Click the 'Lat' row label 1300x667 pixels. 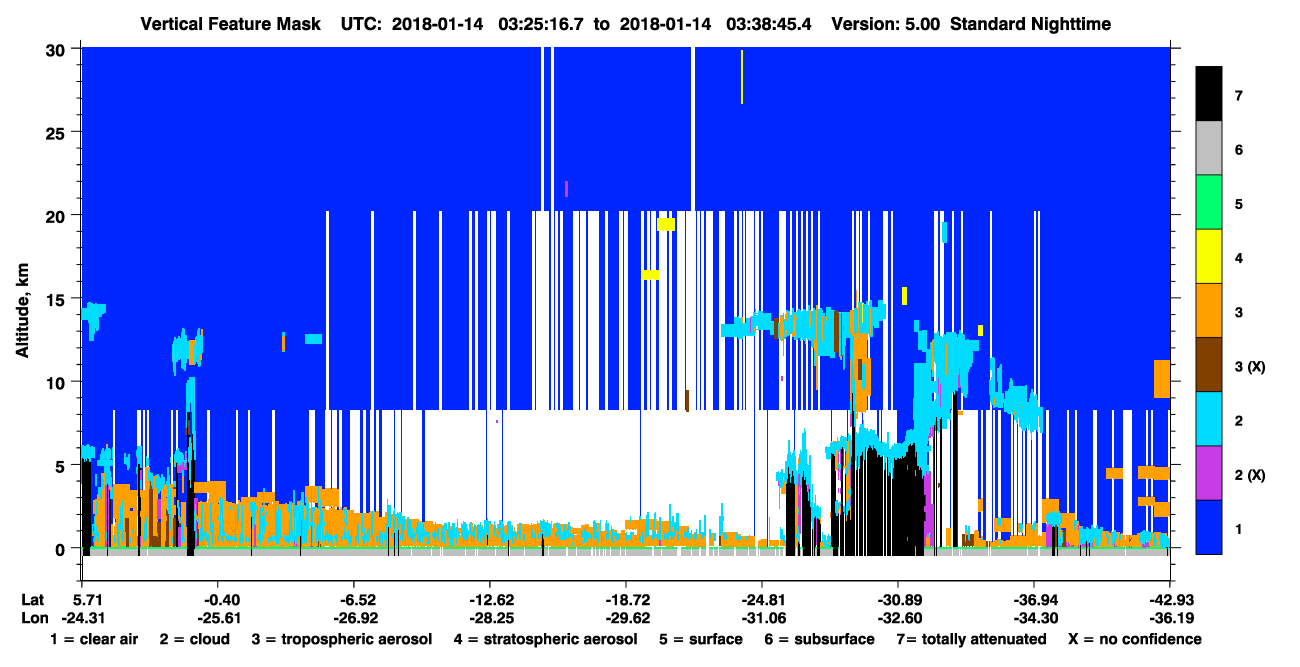[33, 600]
